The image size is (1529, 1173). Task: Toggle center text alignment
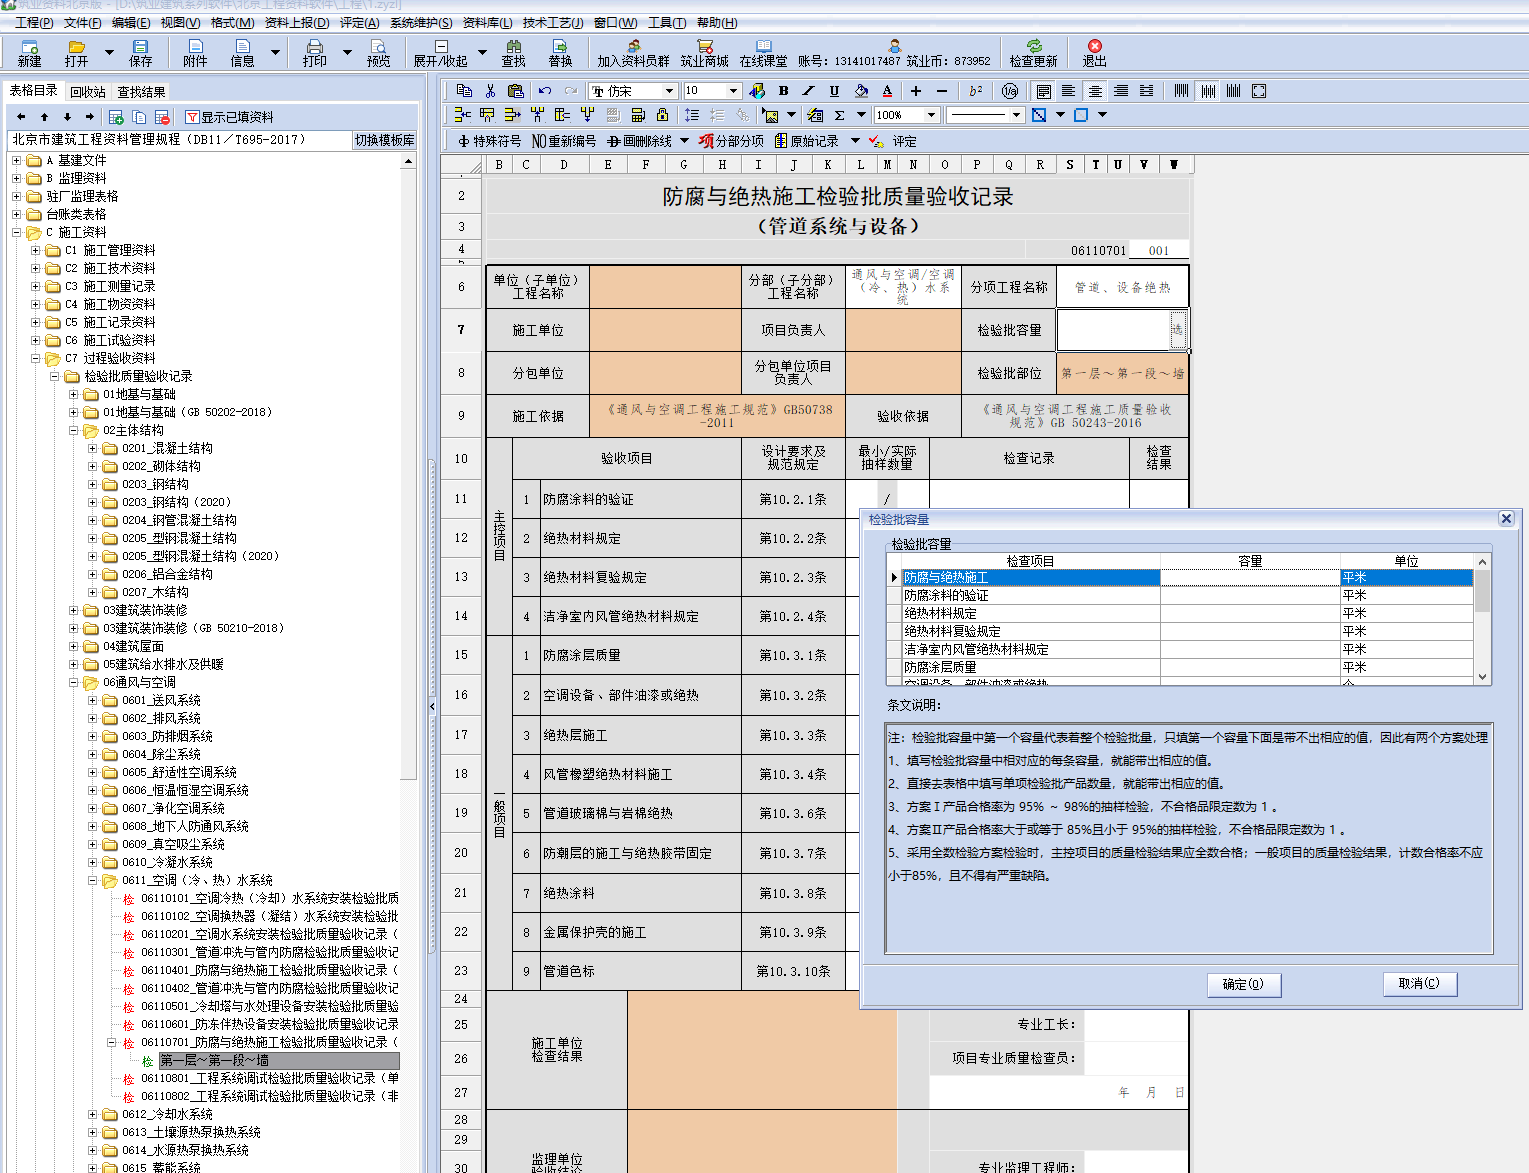[1095, 91]
